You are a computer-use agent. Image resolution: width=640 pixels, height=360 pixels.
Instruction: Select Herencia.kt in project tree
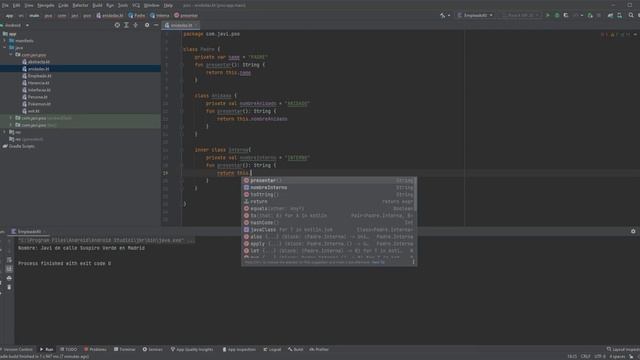36,83
